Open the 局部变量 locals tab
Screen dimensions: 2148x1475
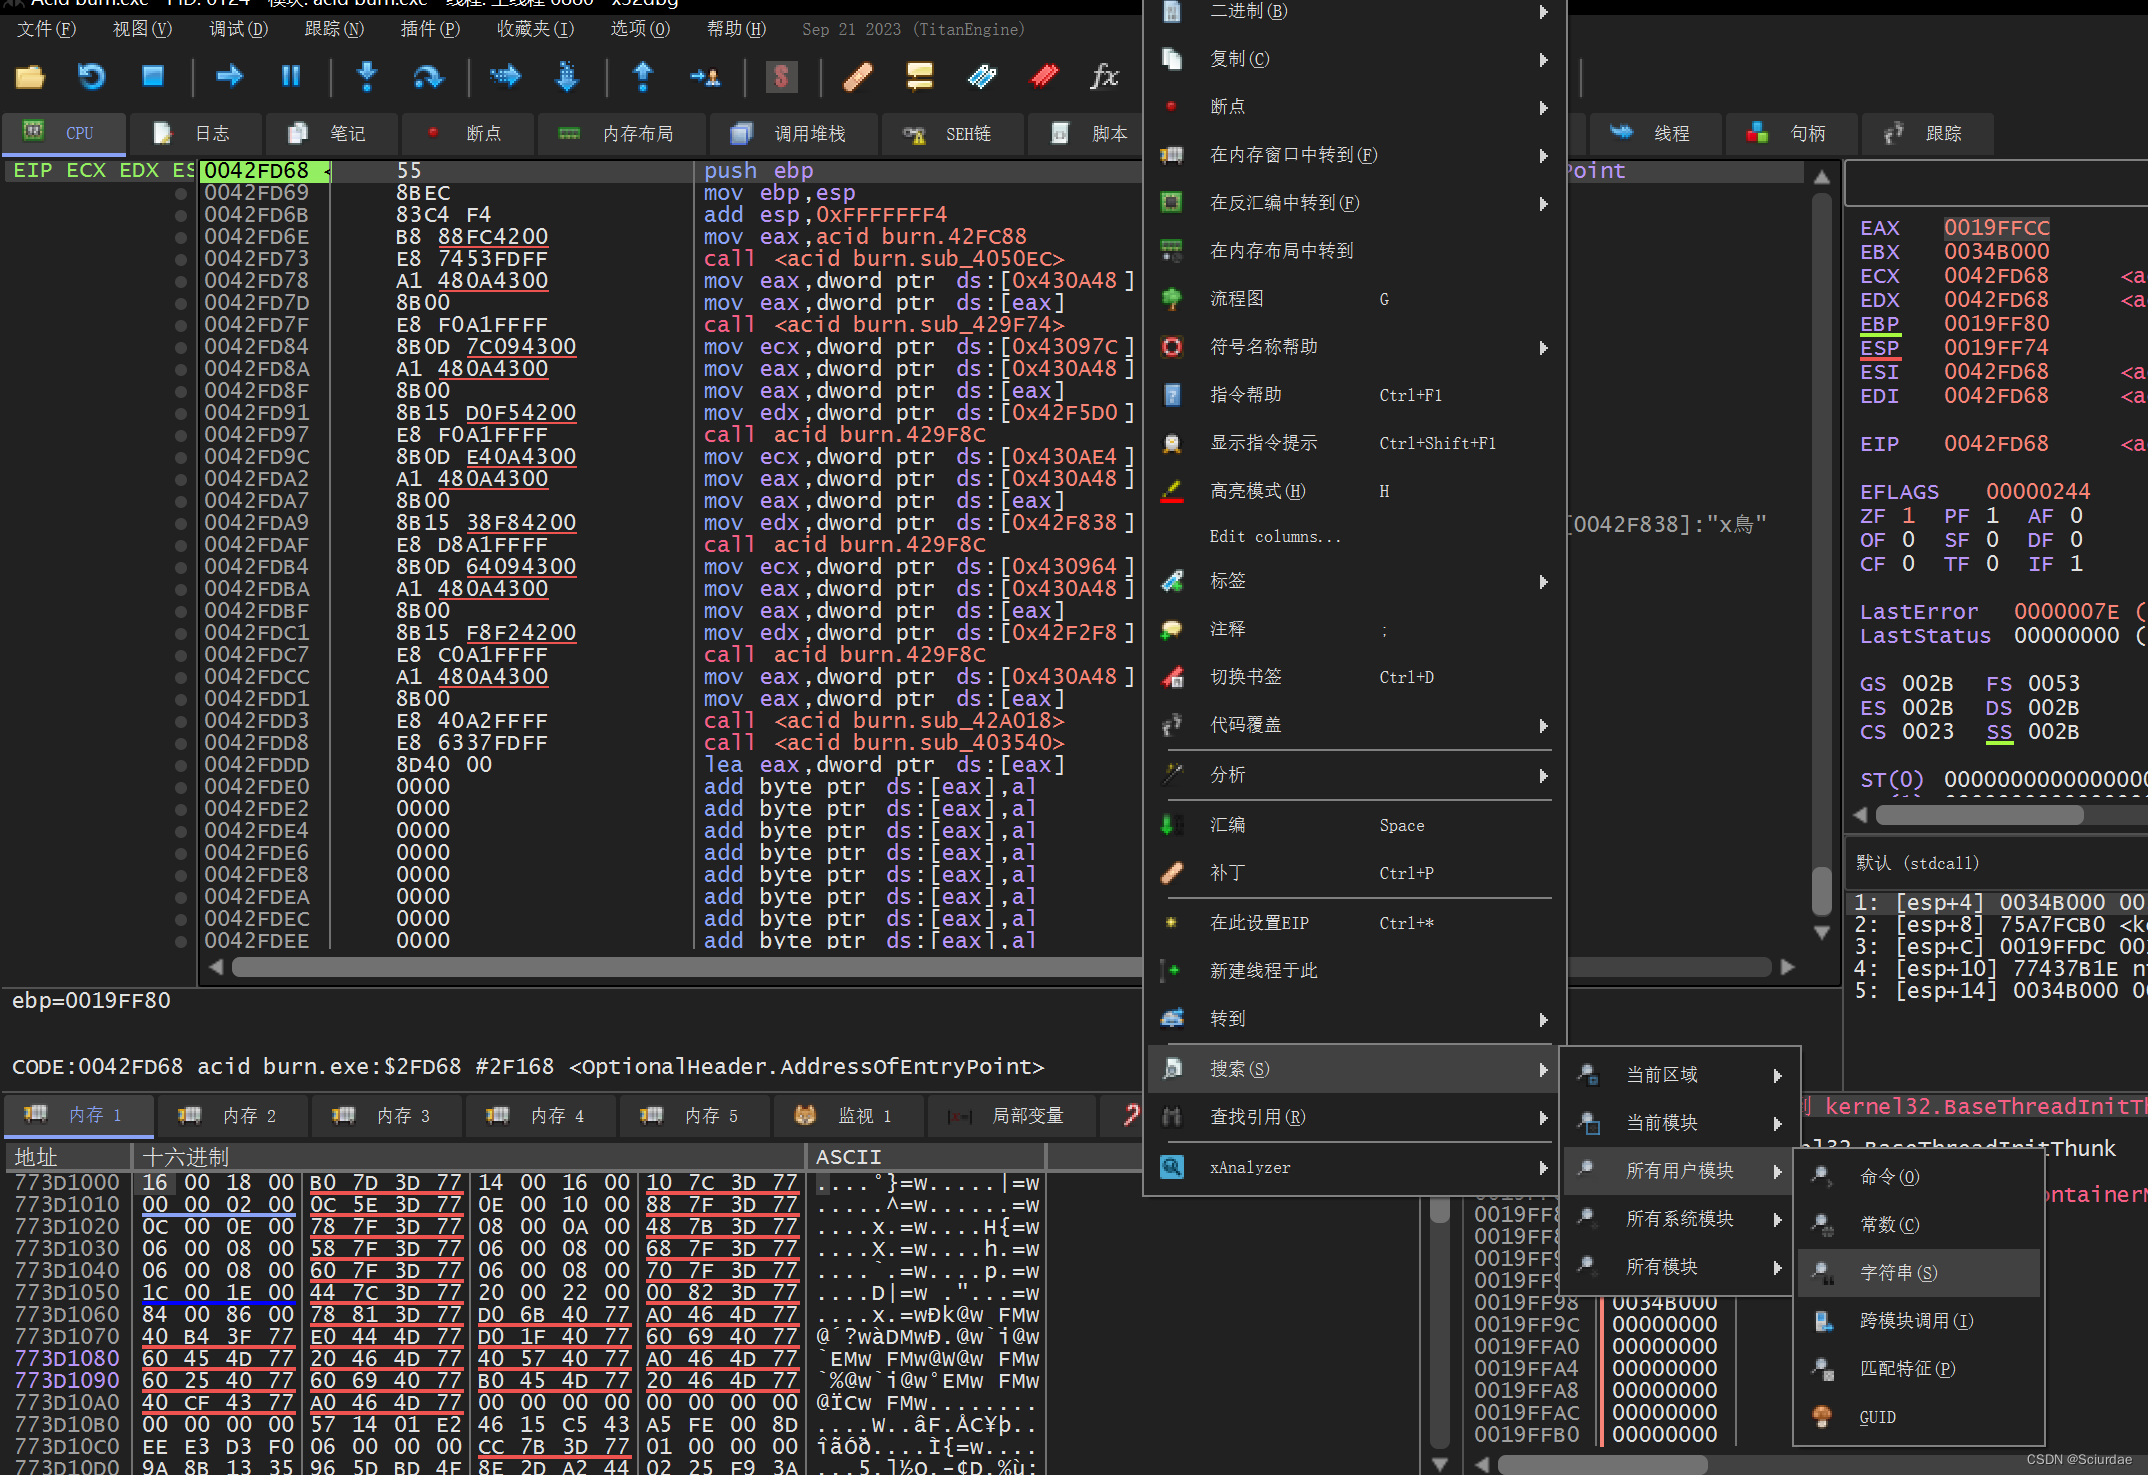pyautogui.click(x=1010, y=1115)
